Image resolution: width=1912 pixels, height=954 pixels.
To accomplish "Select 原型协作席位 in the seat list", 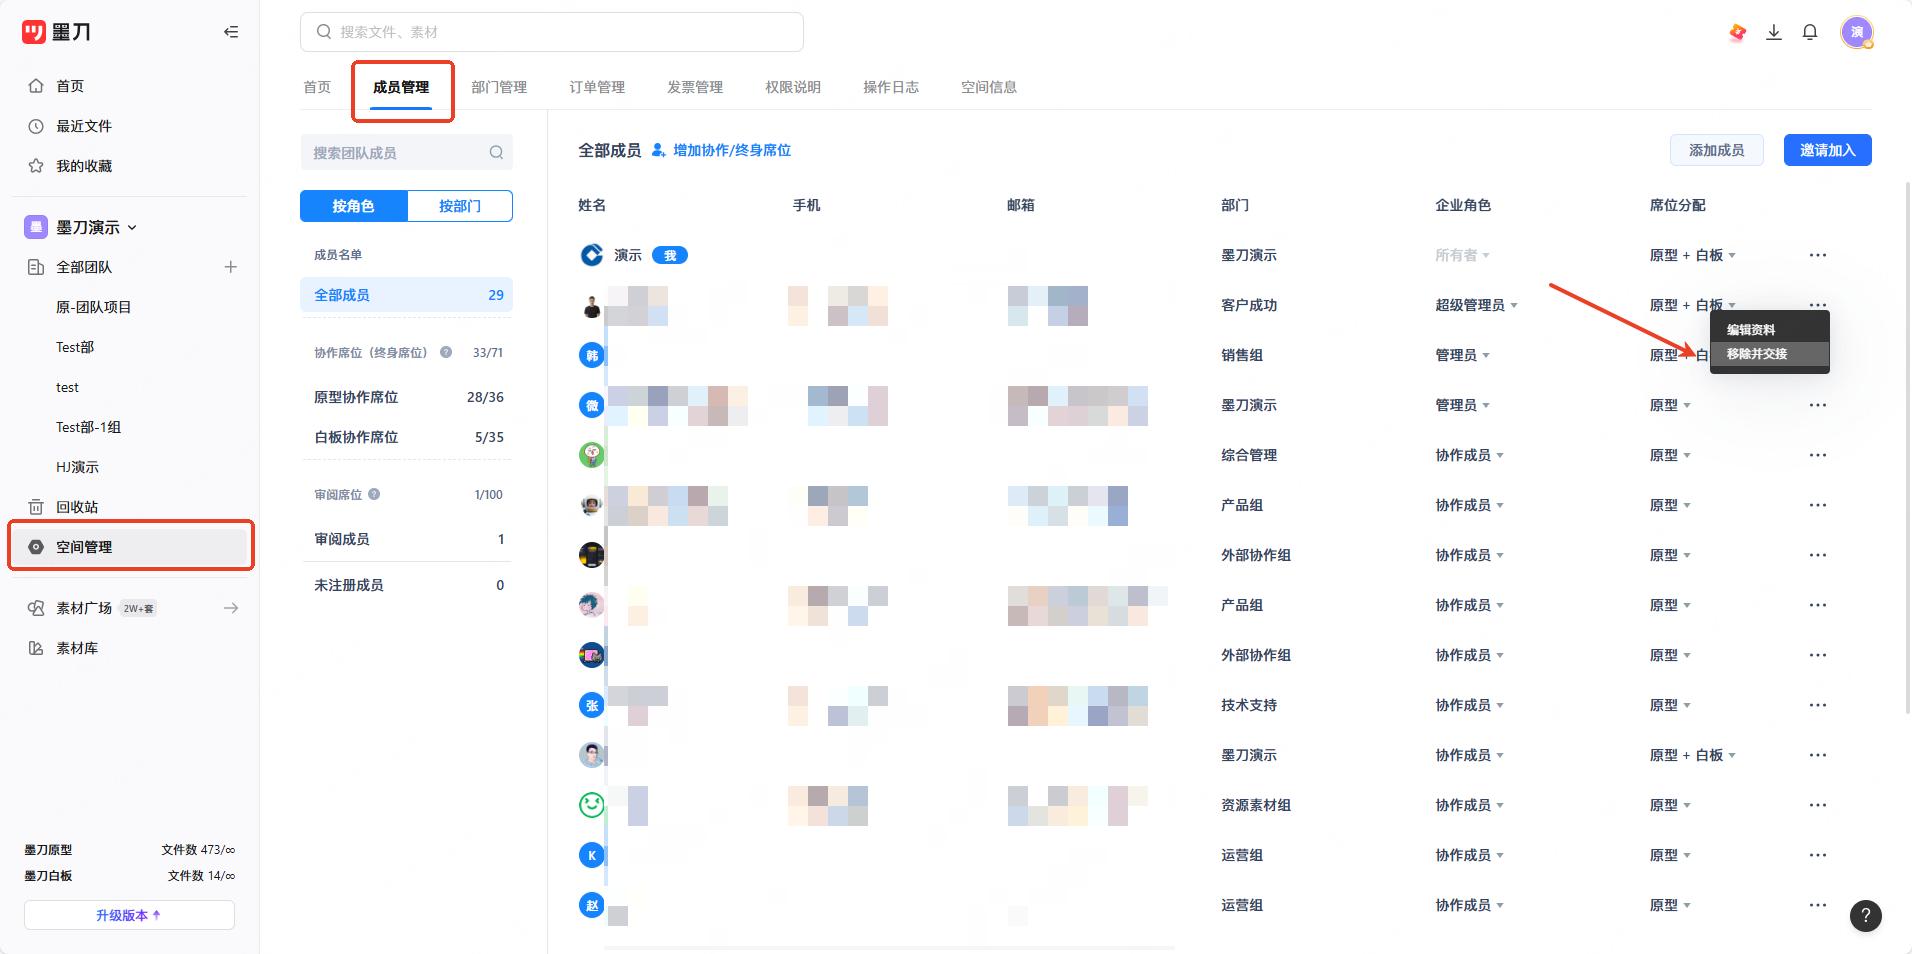I will [x=407, y=397].
